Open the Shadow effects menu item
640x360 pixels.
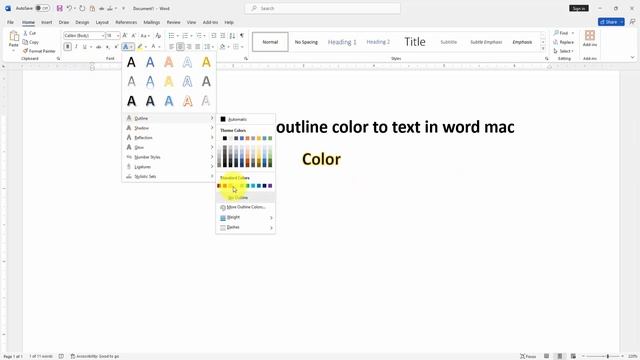pyautogui.click(x=169, y=128)
